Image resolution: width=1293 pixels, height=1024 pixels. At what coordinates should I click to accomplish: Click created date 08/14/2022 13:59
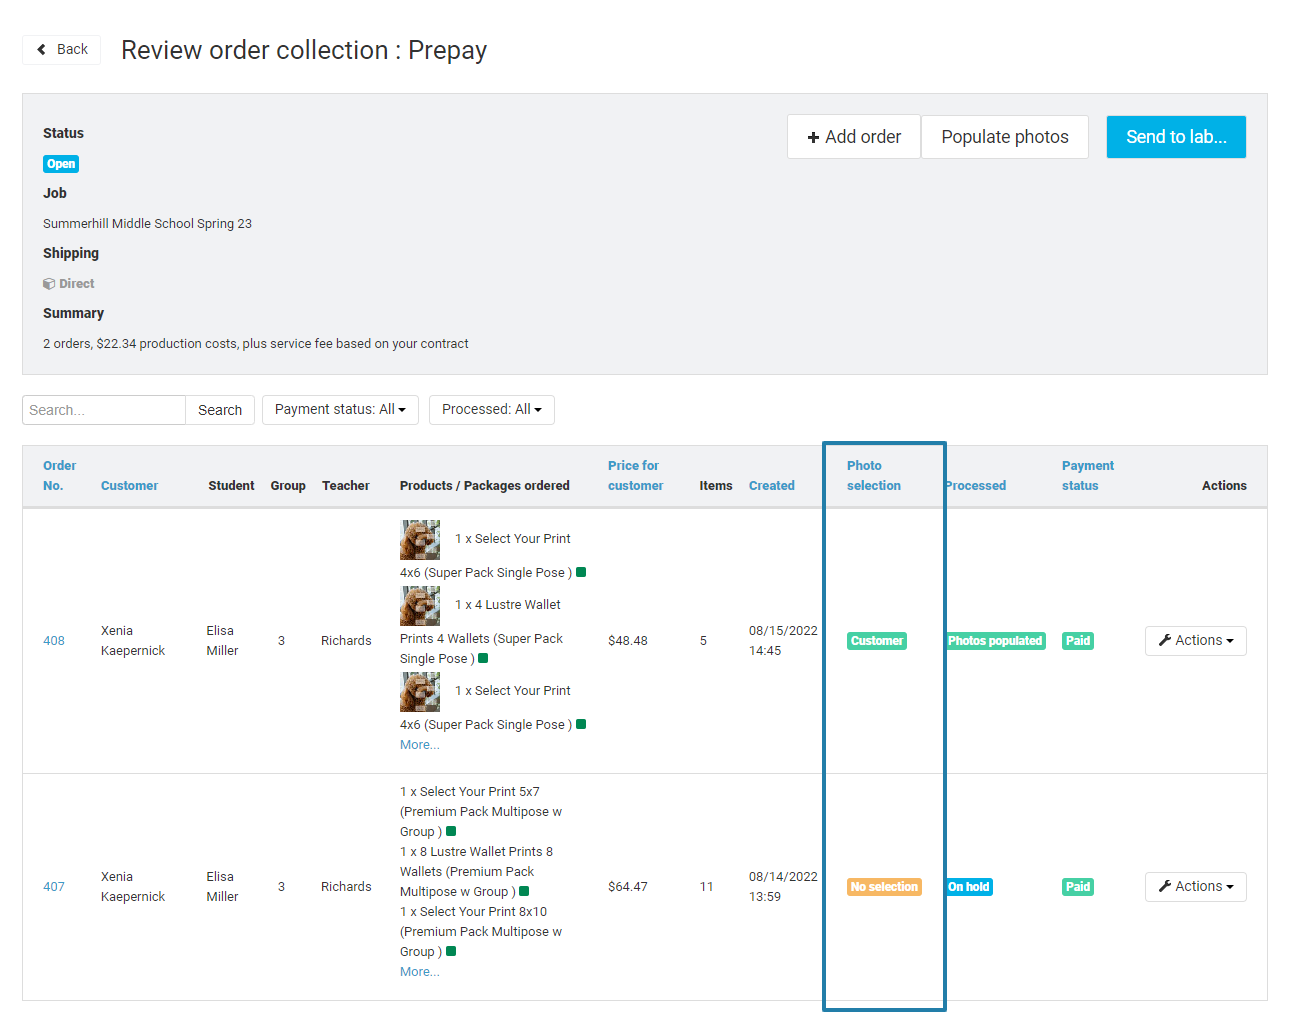click(x=783, y=887)
